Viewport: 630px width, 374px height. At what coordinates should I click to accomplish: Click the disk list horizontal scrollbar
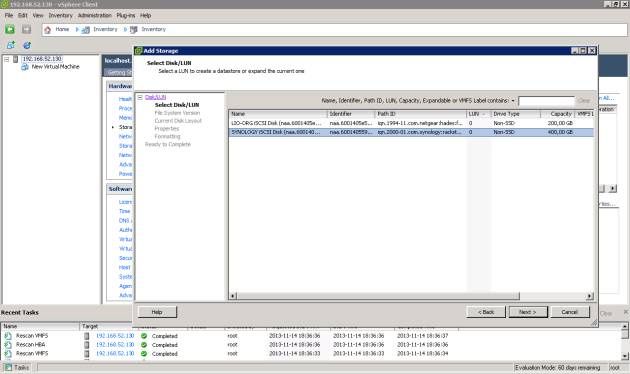pos(378,296)
